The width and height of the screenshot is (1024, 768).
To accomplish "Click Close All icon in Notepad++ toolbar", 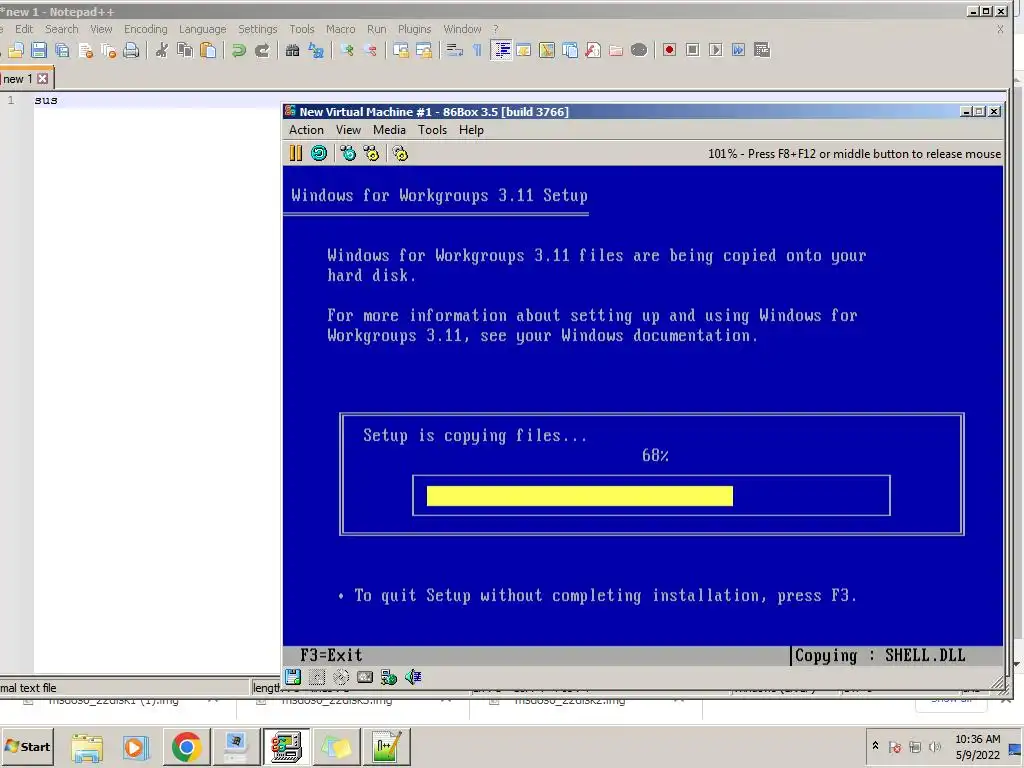I will click(108, 50).
